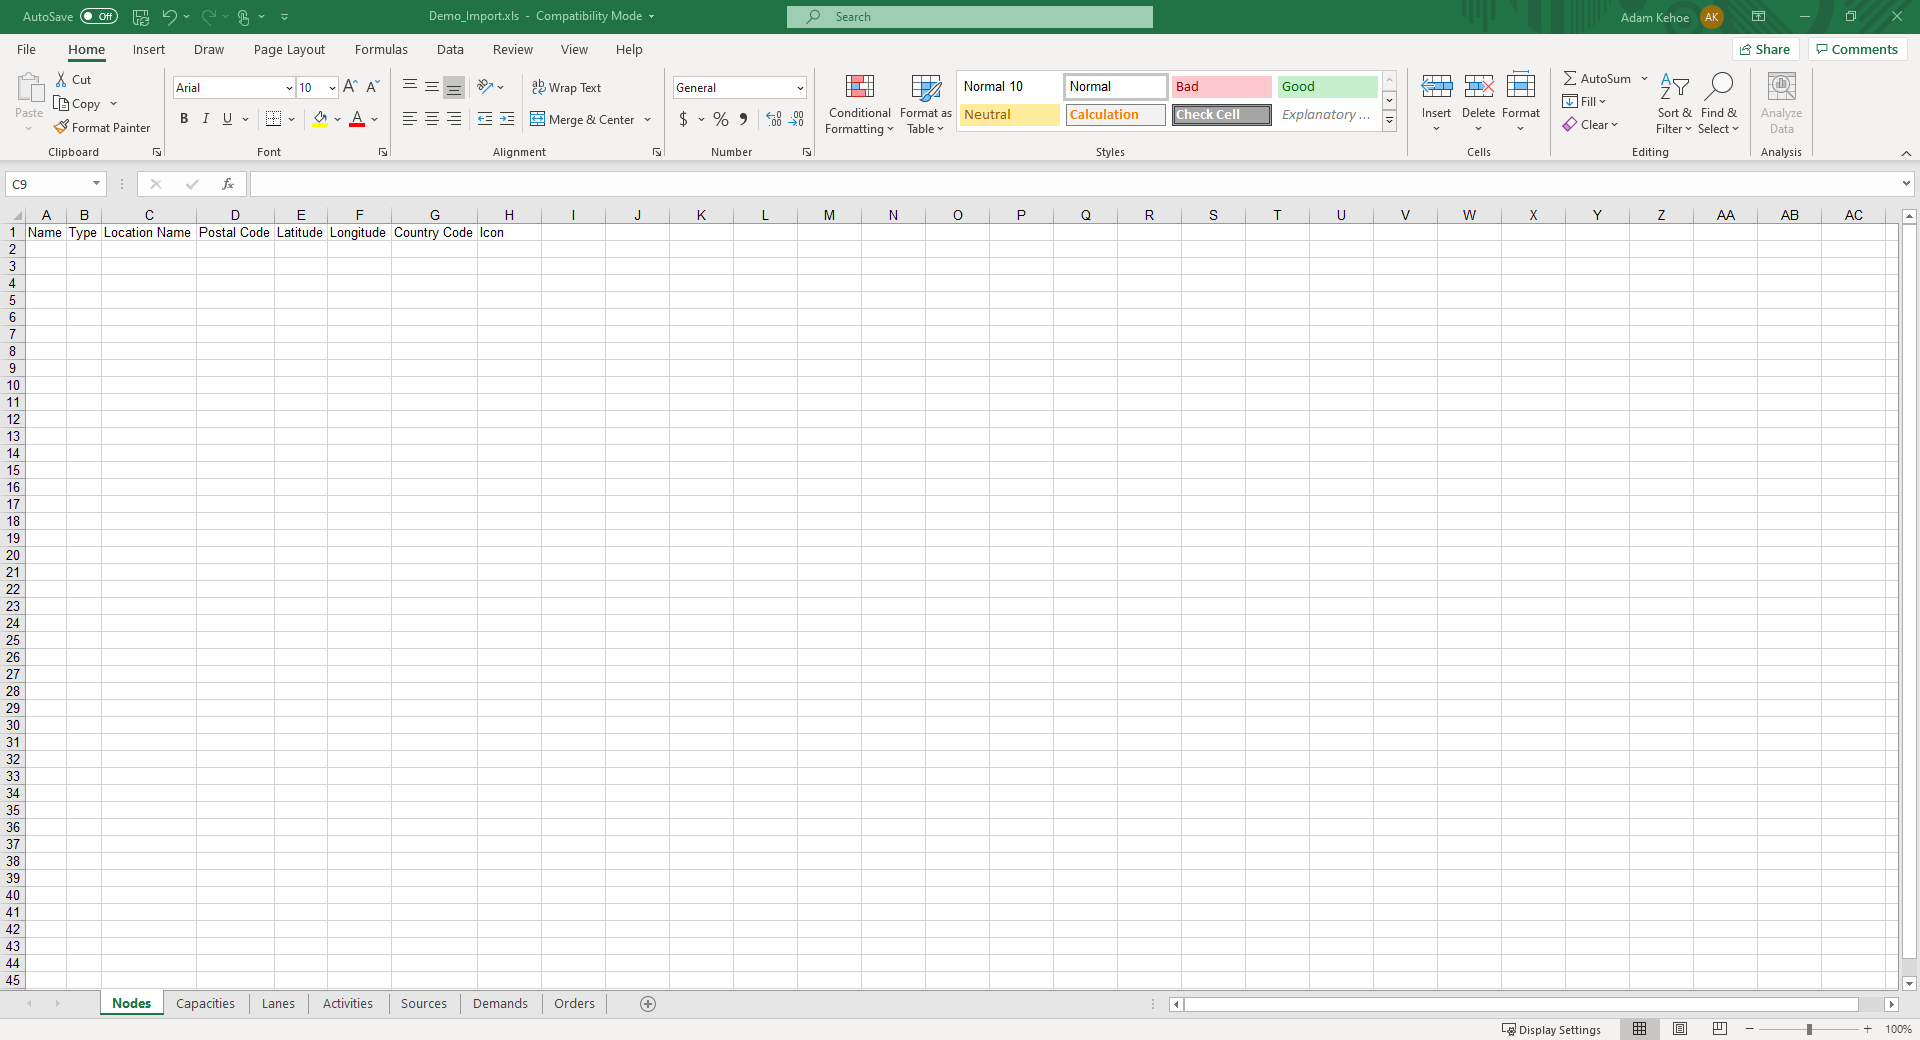1920x1040 pixels.
Task: Click the Delete Cells icon
Action: click(1479, 88)
